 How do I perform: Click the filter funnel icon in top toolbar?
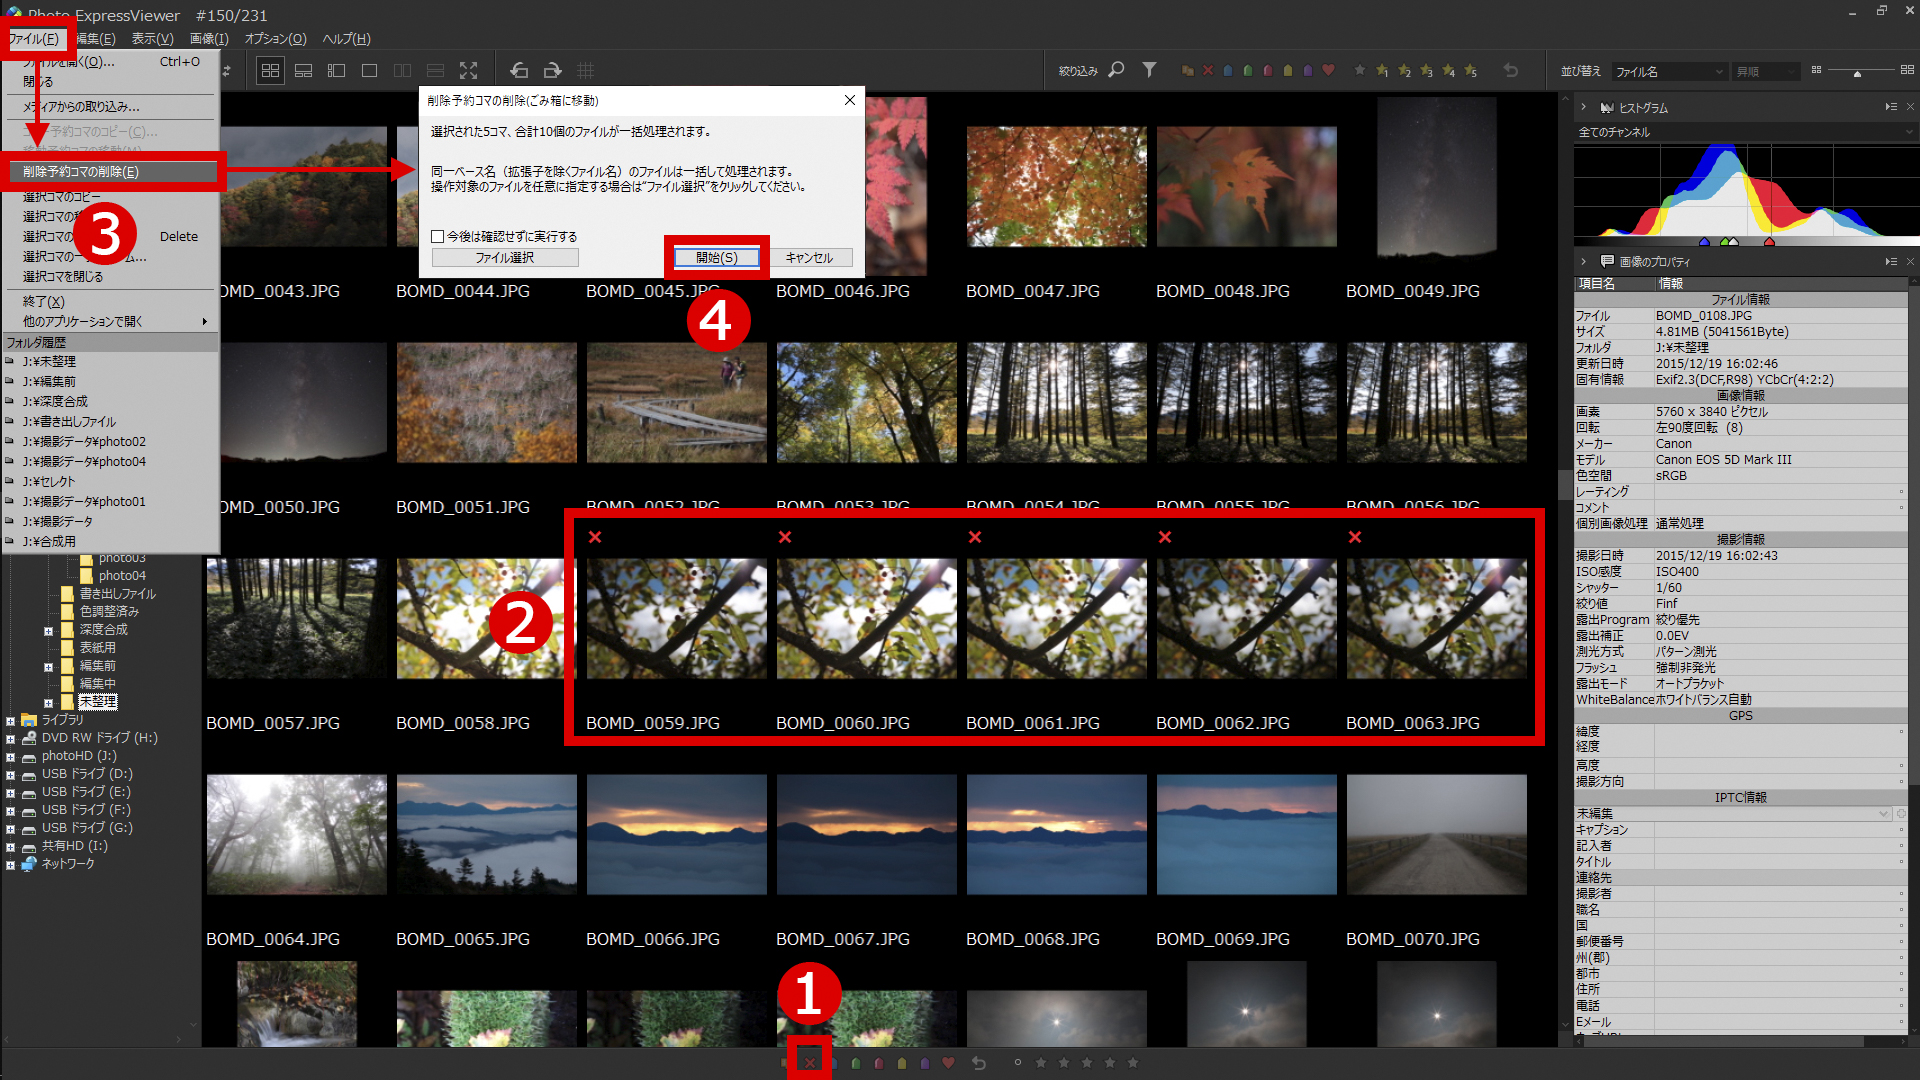tap(1149, 70)
